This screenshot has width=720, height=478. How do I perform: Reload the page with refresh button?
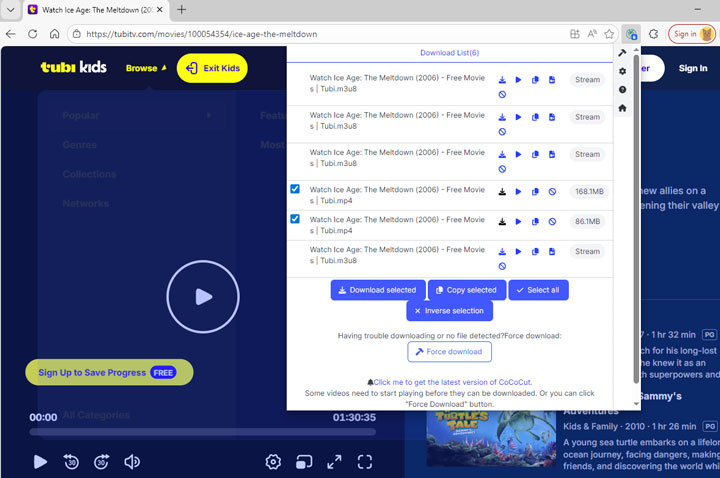[x=33, y=34]
